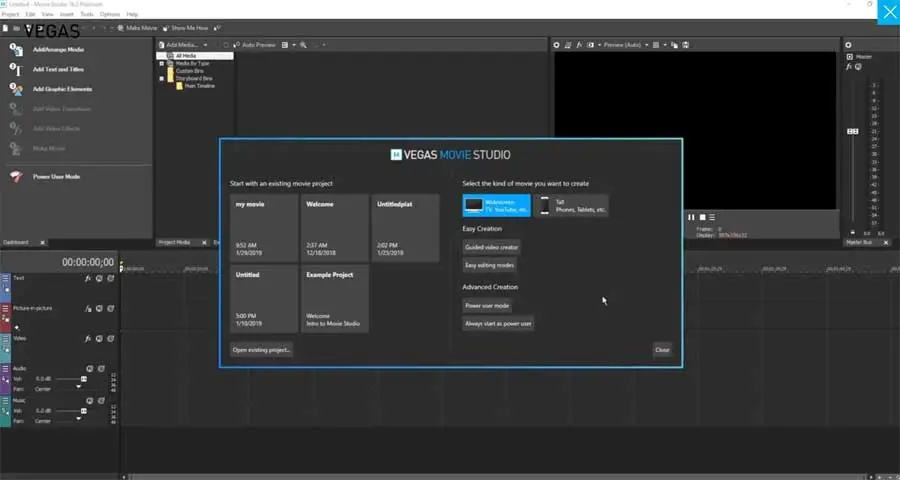The width and height of the screenshot is (900, 480).
Task: Open Picture-in-picture track hamburger menu
Action: (5, 309)
